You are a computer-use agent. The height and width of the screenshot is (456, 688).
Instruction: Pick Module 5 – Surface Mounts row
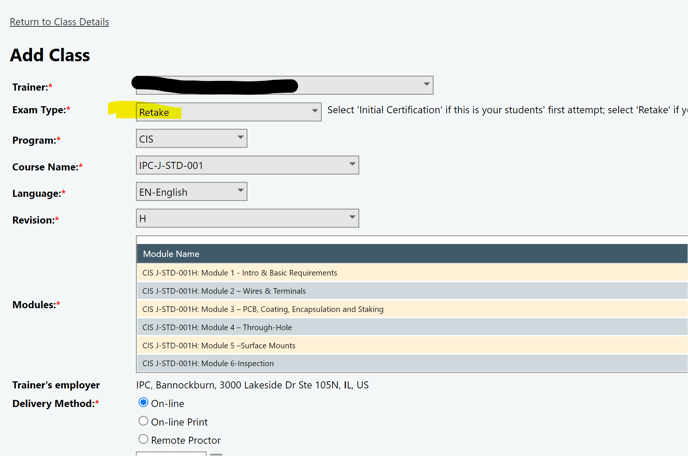tap(221, 345)
